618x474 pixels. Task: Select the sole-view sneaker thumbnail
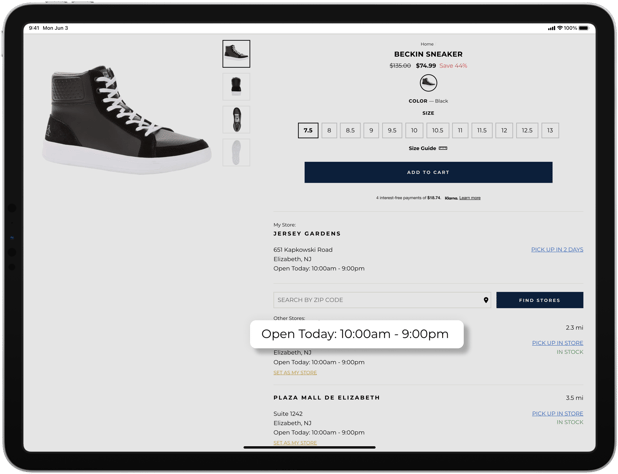[x=236, y=152]
